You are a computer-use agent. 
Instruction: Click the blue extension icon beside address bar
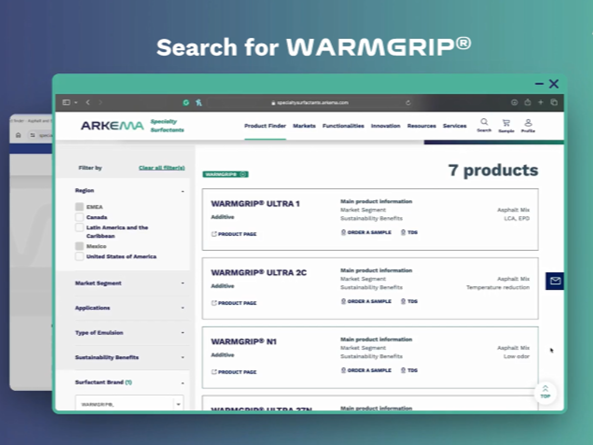point(199,102)
